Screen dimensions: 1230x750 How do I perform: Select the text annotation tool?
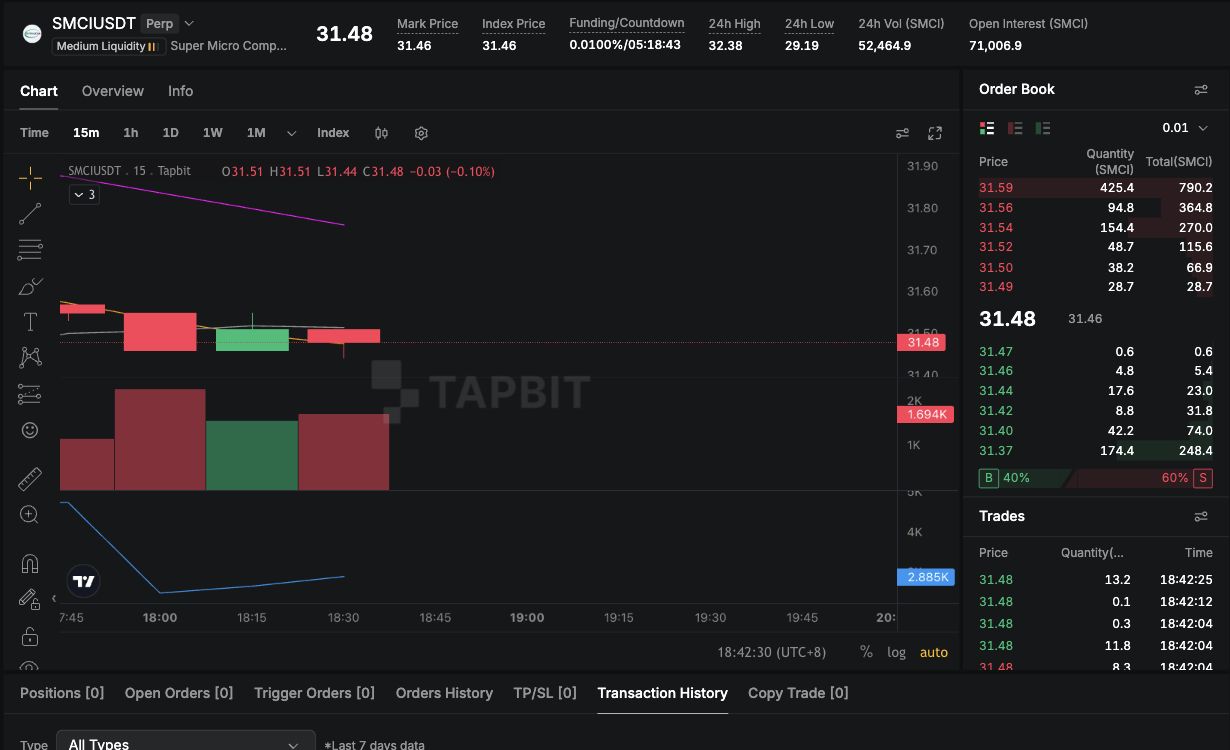[x=30, y=321]
